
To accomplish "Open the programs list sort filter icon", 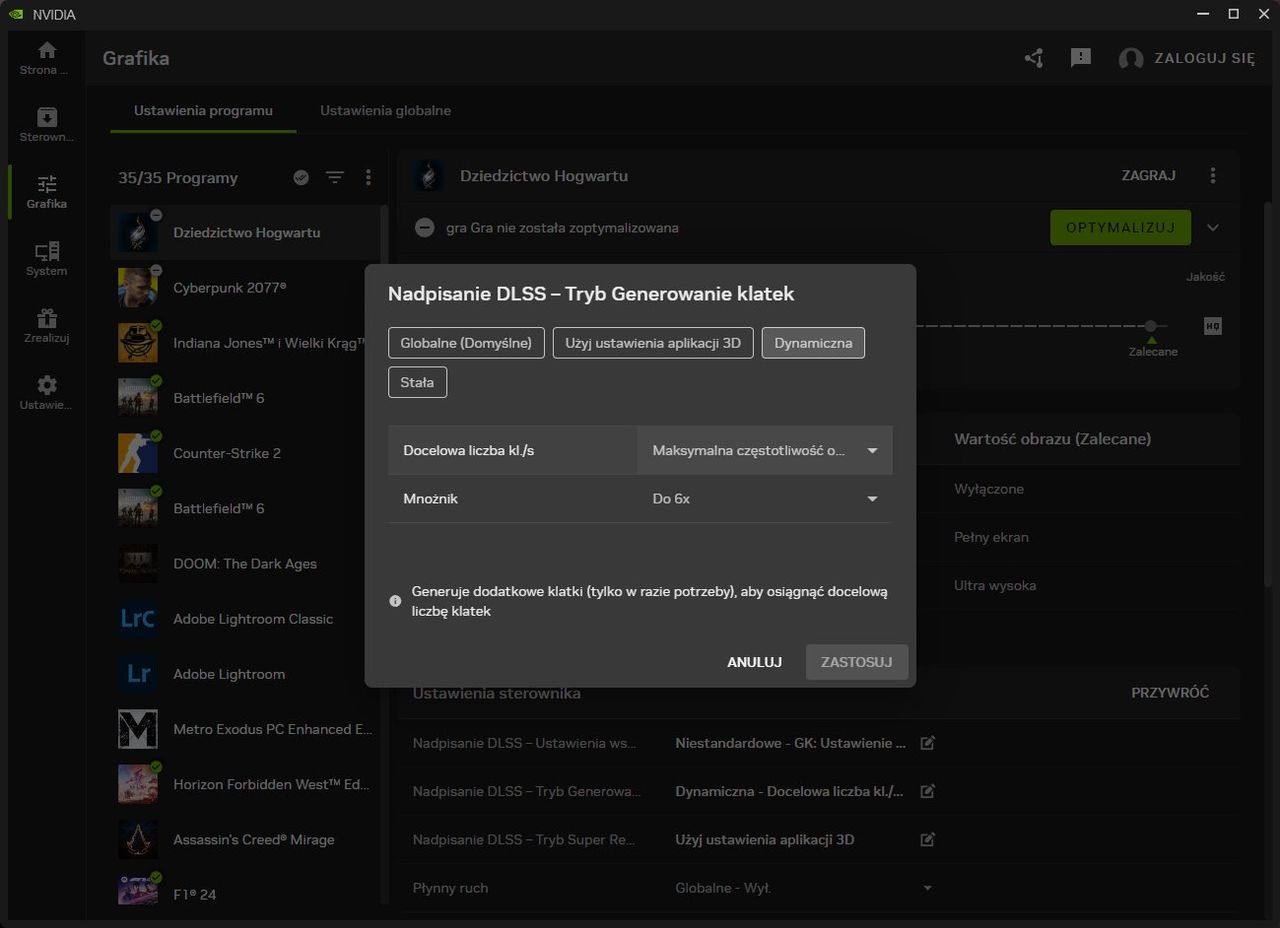I will [x=335, y=177].
